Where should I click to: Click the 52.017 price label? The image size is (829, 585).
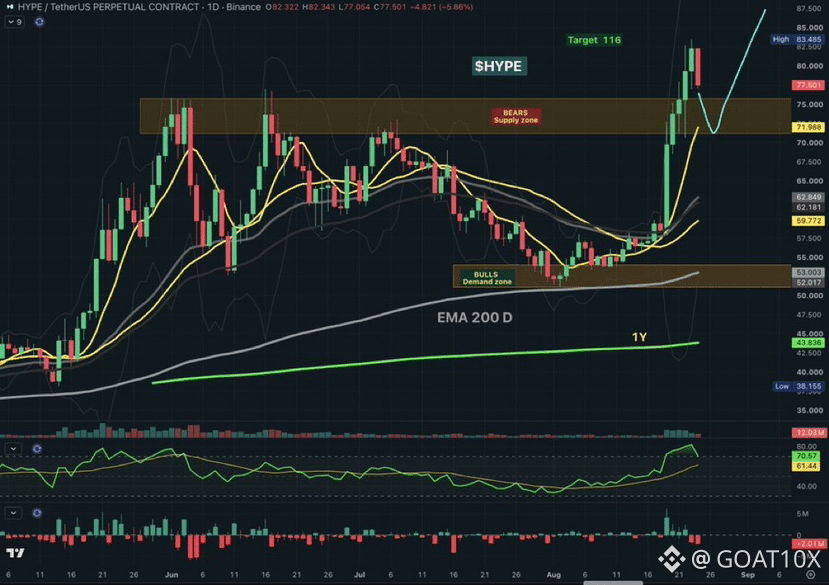808,282
